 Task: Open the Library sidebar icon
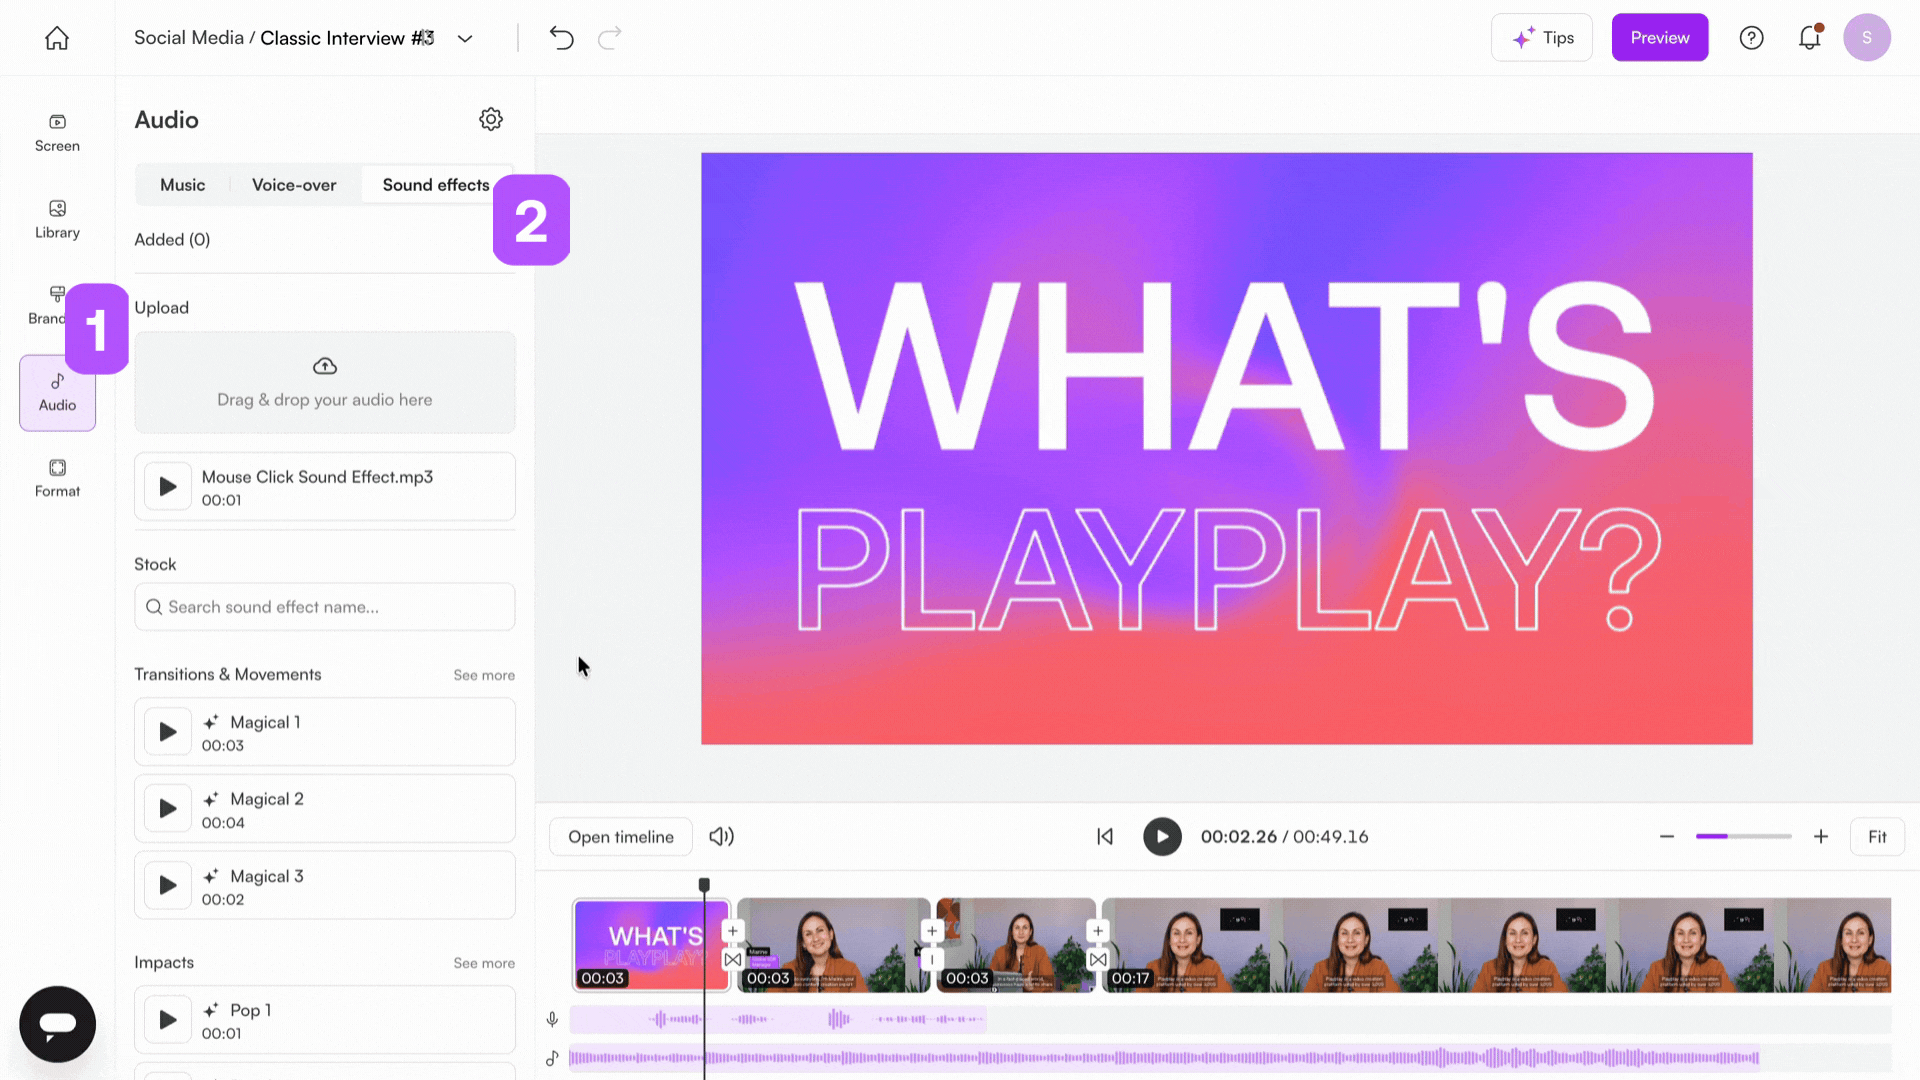tap(57, 219)
